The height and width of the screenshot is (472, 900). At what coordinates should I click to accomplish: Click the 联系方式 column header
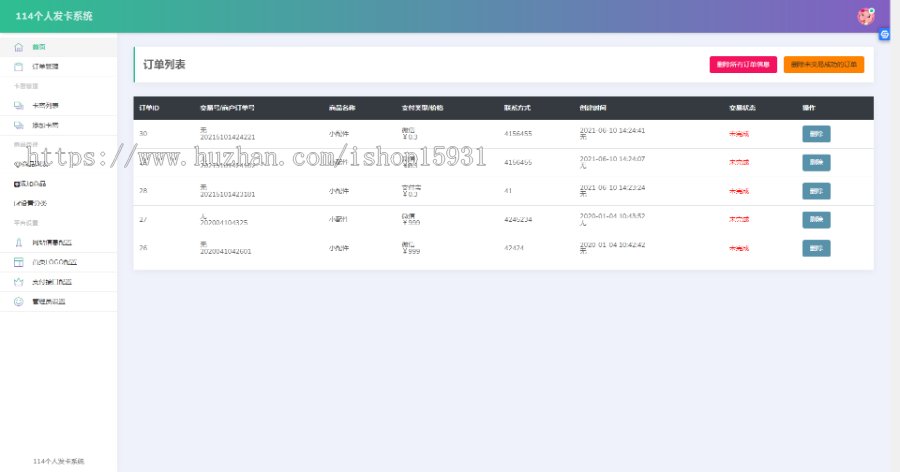(x=517, y=108)
